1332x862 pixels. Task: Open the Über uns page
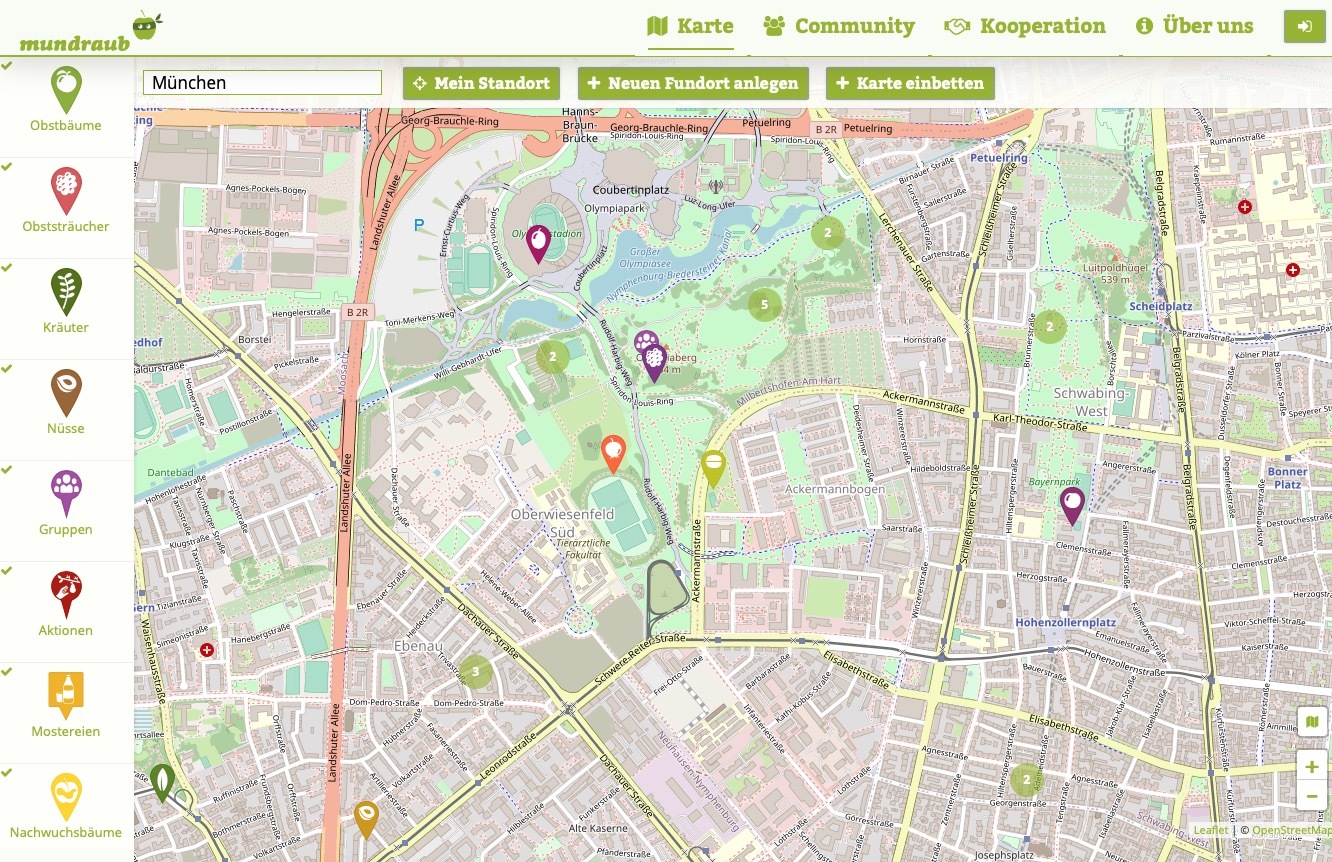point(1194,26)
